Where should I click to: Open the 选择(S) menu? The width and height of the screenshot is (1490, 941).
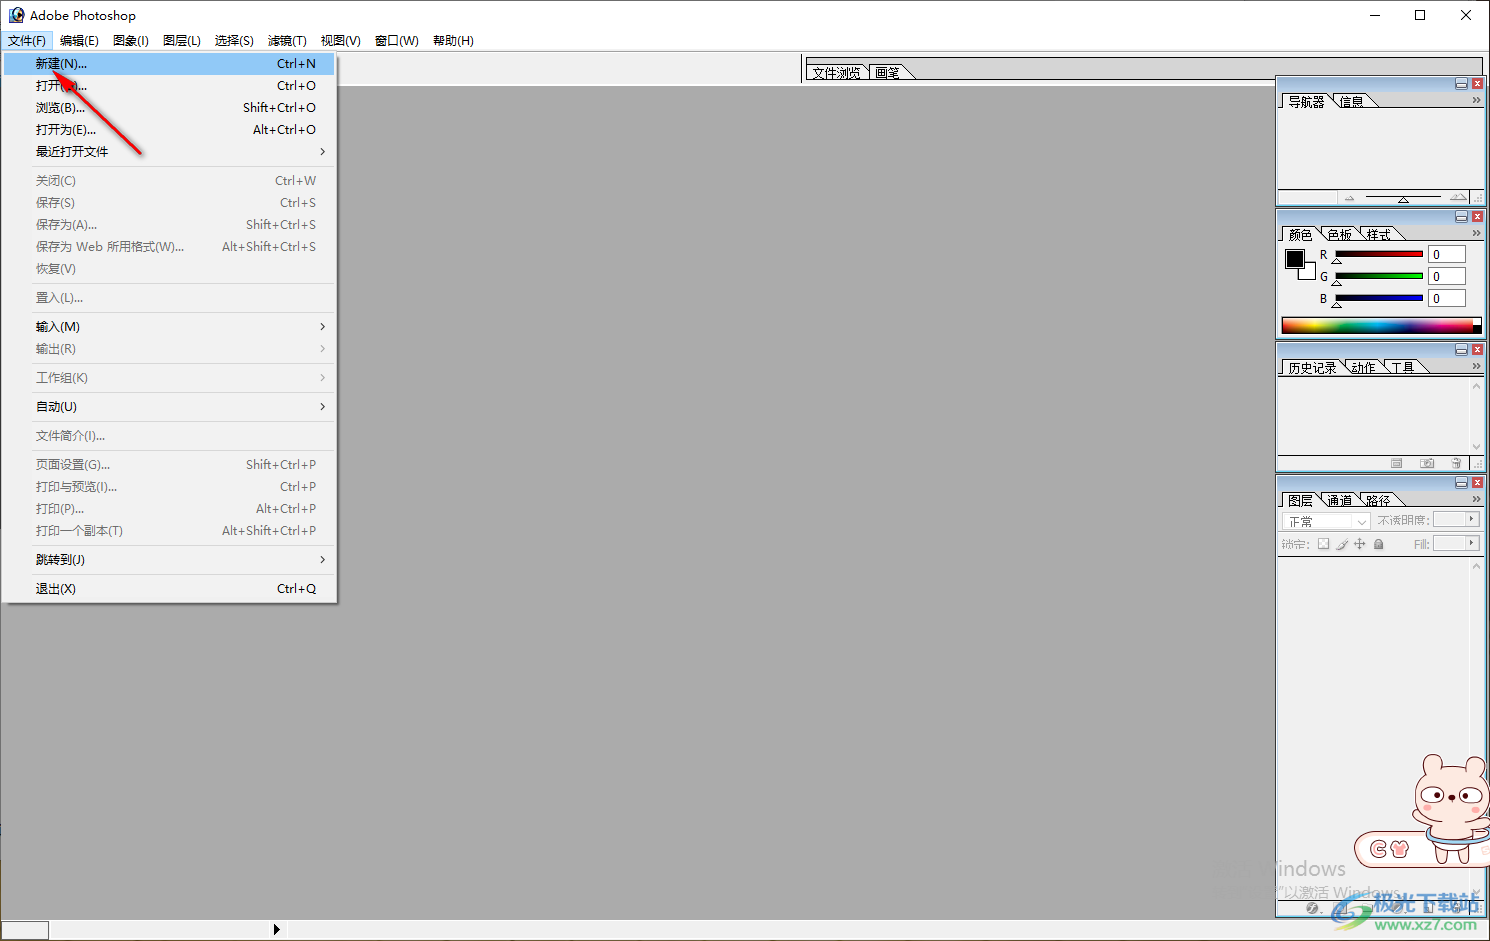pyautogui.click(x=234, y=41)
